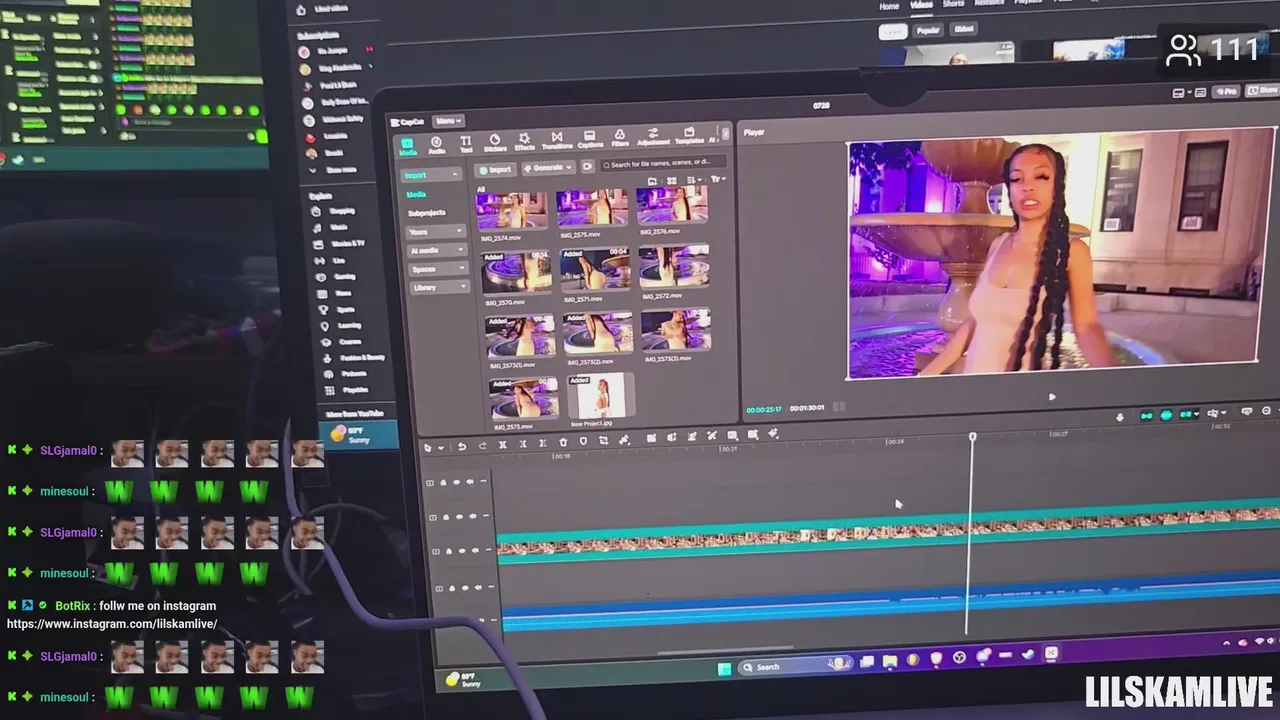Select the IMG_2576.mov thumbnail
Screen dimensions: 1280x720
click(672, 204)
